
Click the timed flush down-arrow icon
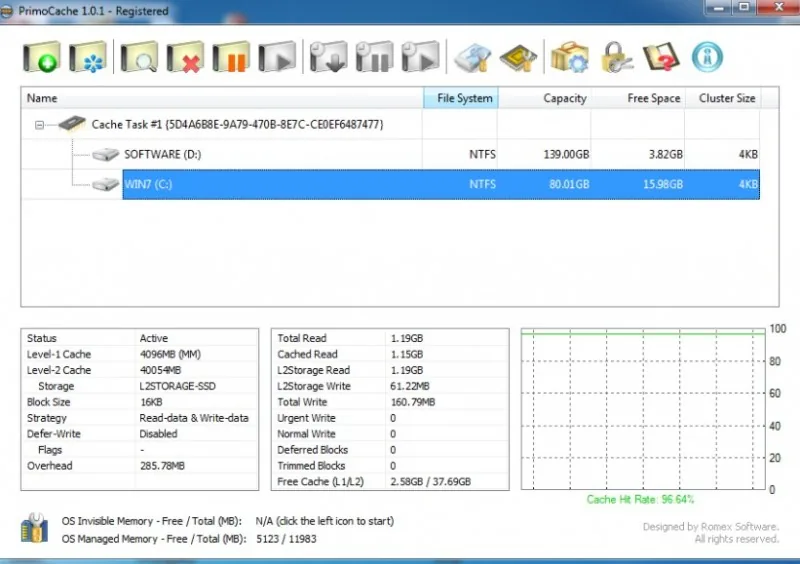(329, 57)
